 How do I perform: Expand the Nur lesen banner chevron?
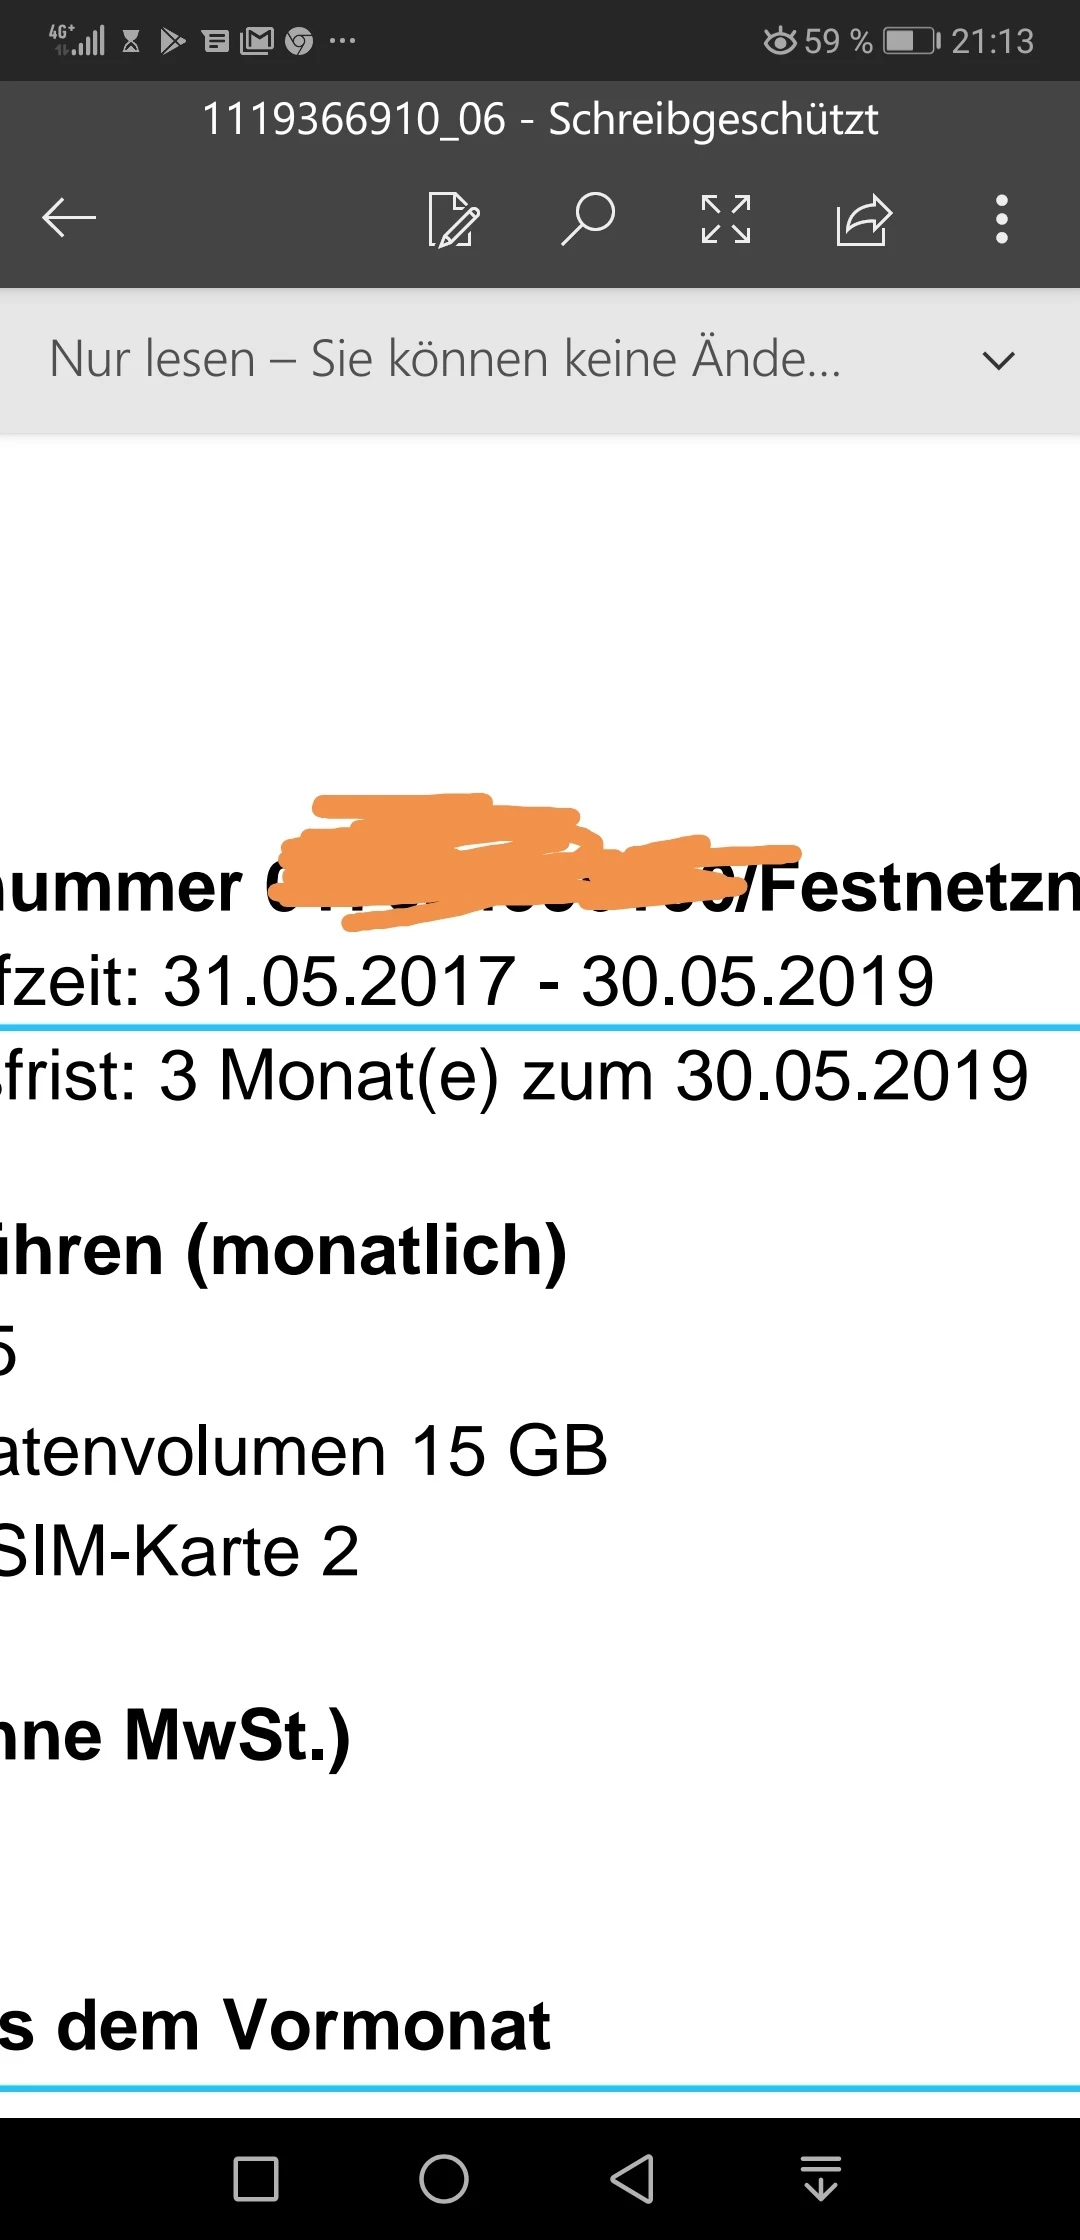[x=998, y=360]
